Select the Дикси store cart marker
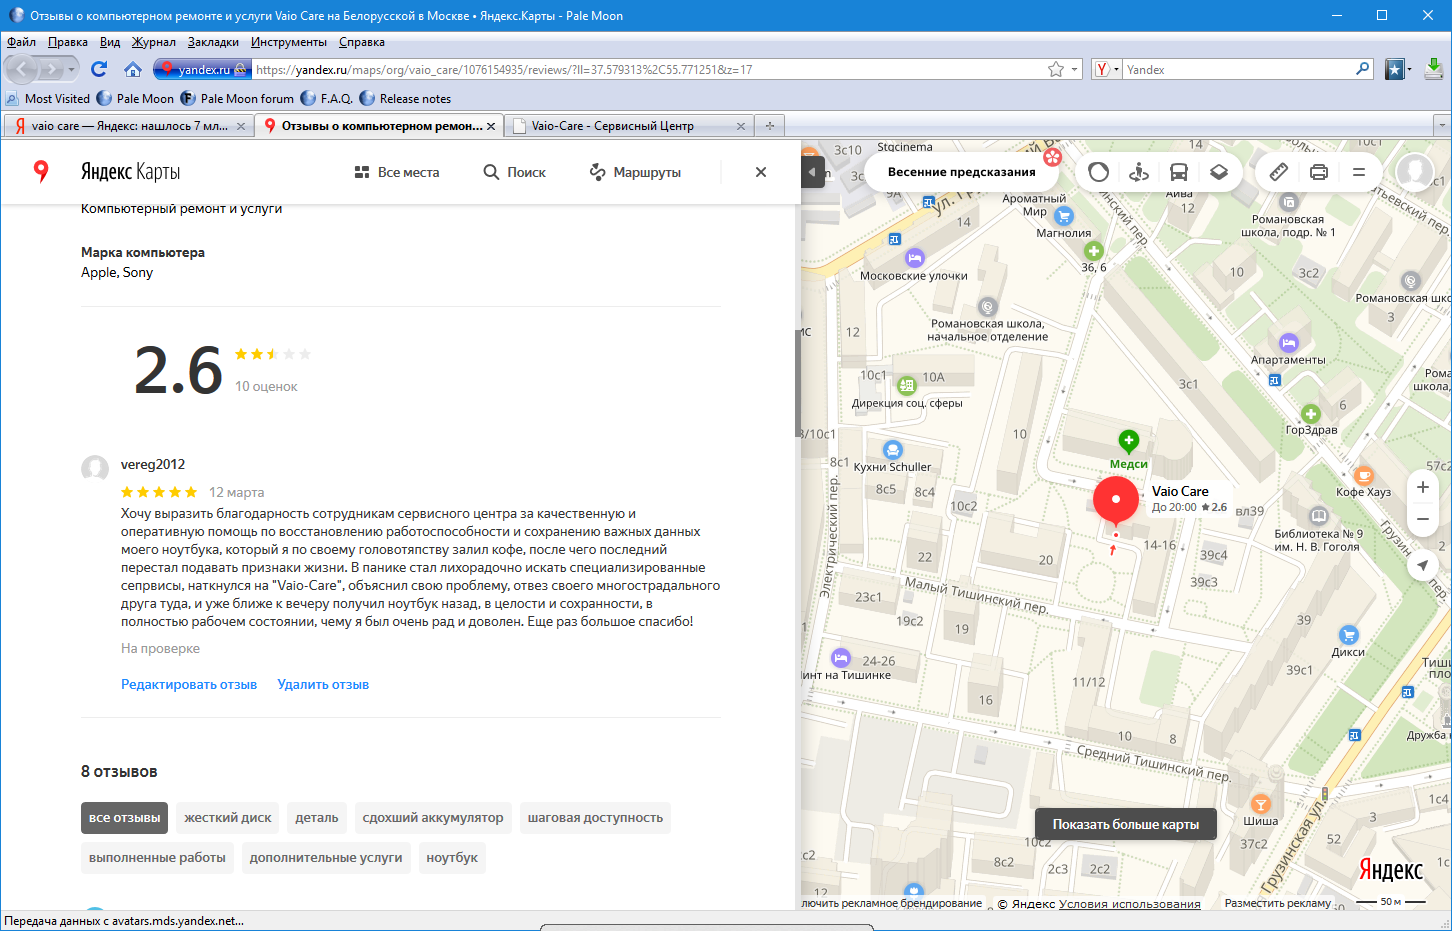This screenshot has width=1452, height=931. [x=1349, y=635]
